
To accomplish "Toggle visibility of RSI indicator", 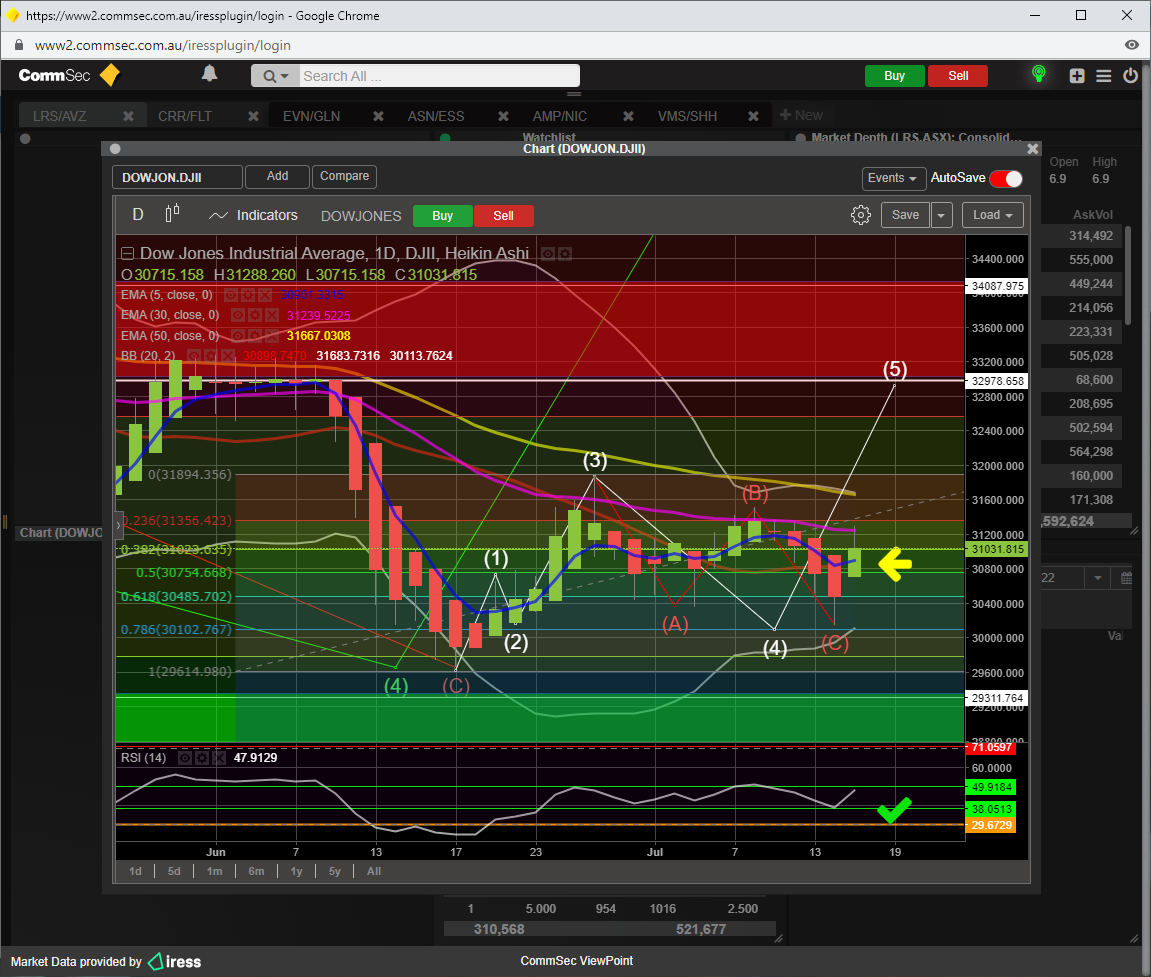I will 186,758.
